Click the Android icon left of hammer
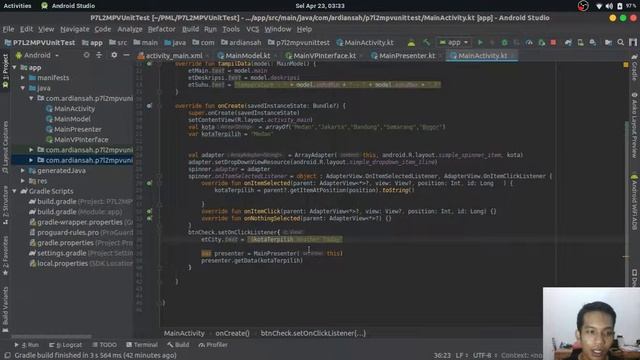This screenshot has height=360, width=640. tap(411, 42)
